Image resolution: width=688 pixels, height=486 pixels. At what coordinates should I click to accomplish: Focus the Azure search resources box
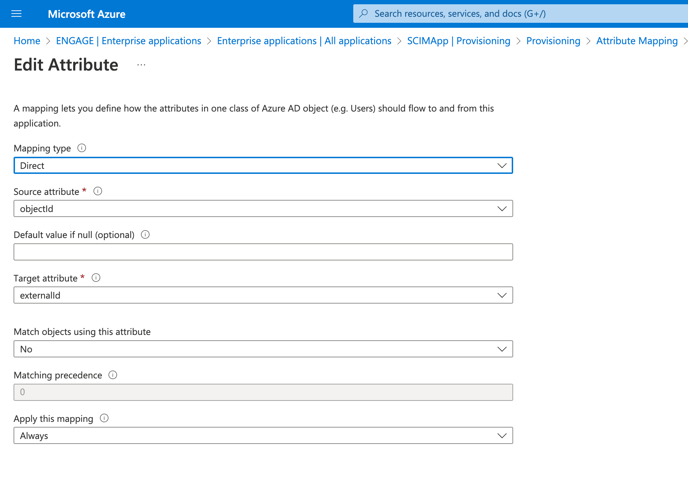tap(520, 14)
